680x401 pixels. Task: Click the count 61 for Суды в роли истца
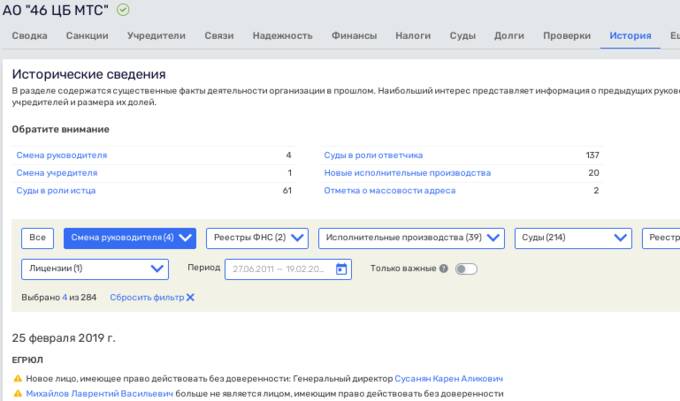click(287, 191)
